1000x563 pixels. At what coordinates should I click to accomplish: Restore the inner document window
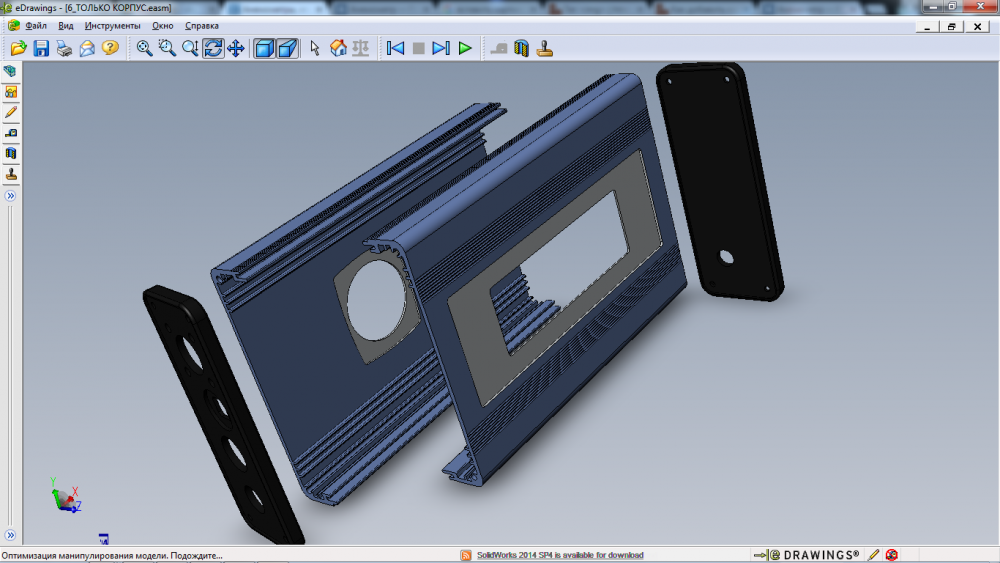951,26
